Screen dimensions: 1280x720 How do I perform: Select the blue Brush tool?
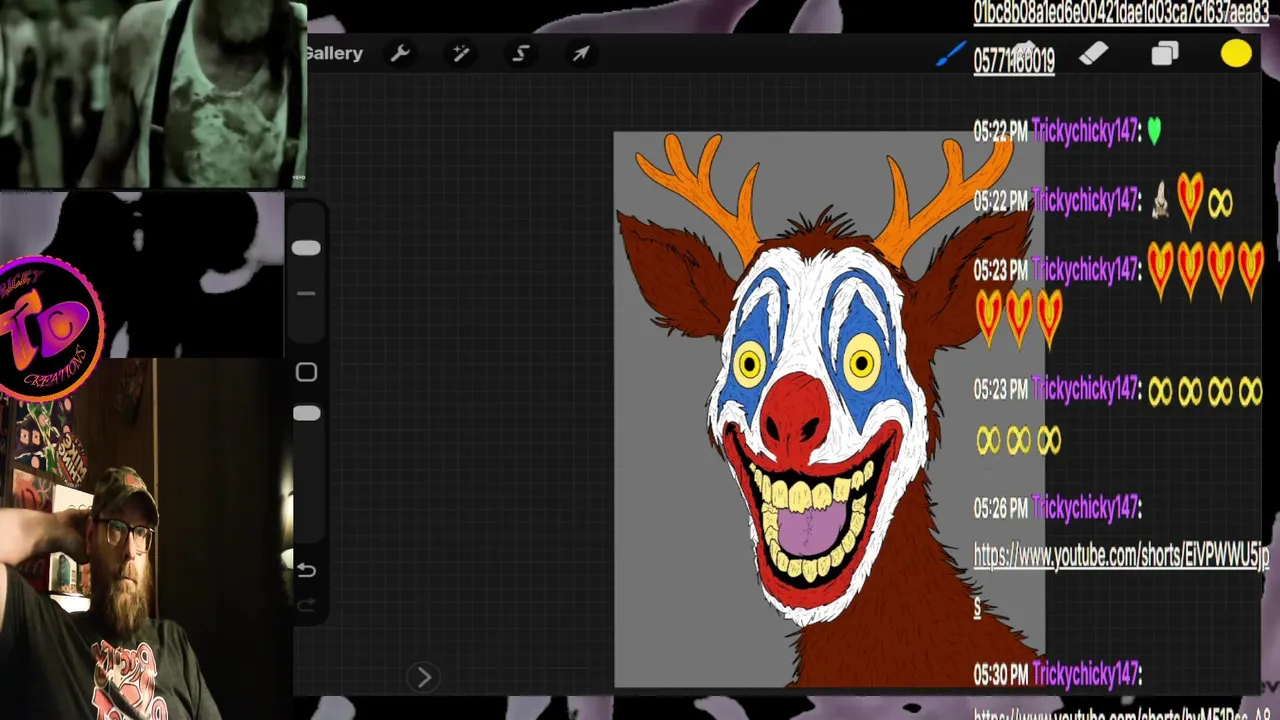pyautogui.click(x=950, y=54)
